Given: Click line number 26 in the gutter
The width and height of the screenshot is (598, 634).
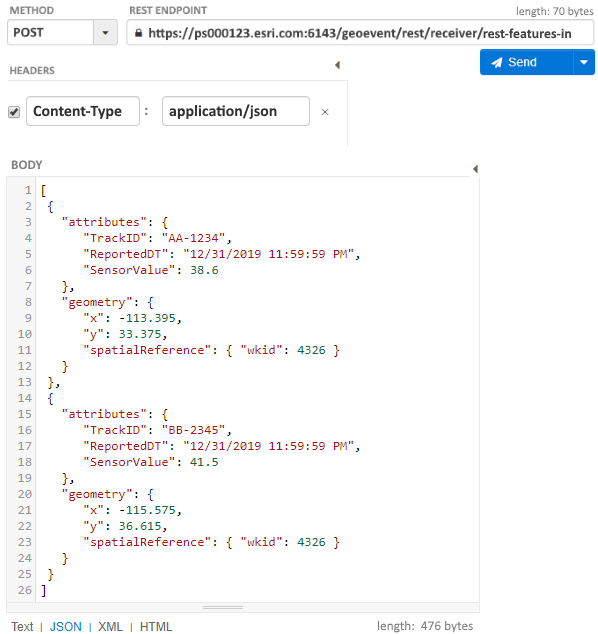Looking at the screenshot, I should (25, 590).
